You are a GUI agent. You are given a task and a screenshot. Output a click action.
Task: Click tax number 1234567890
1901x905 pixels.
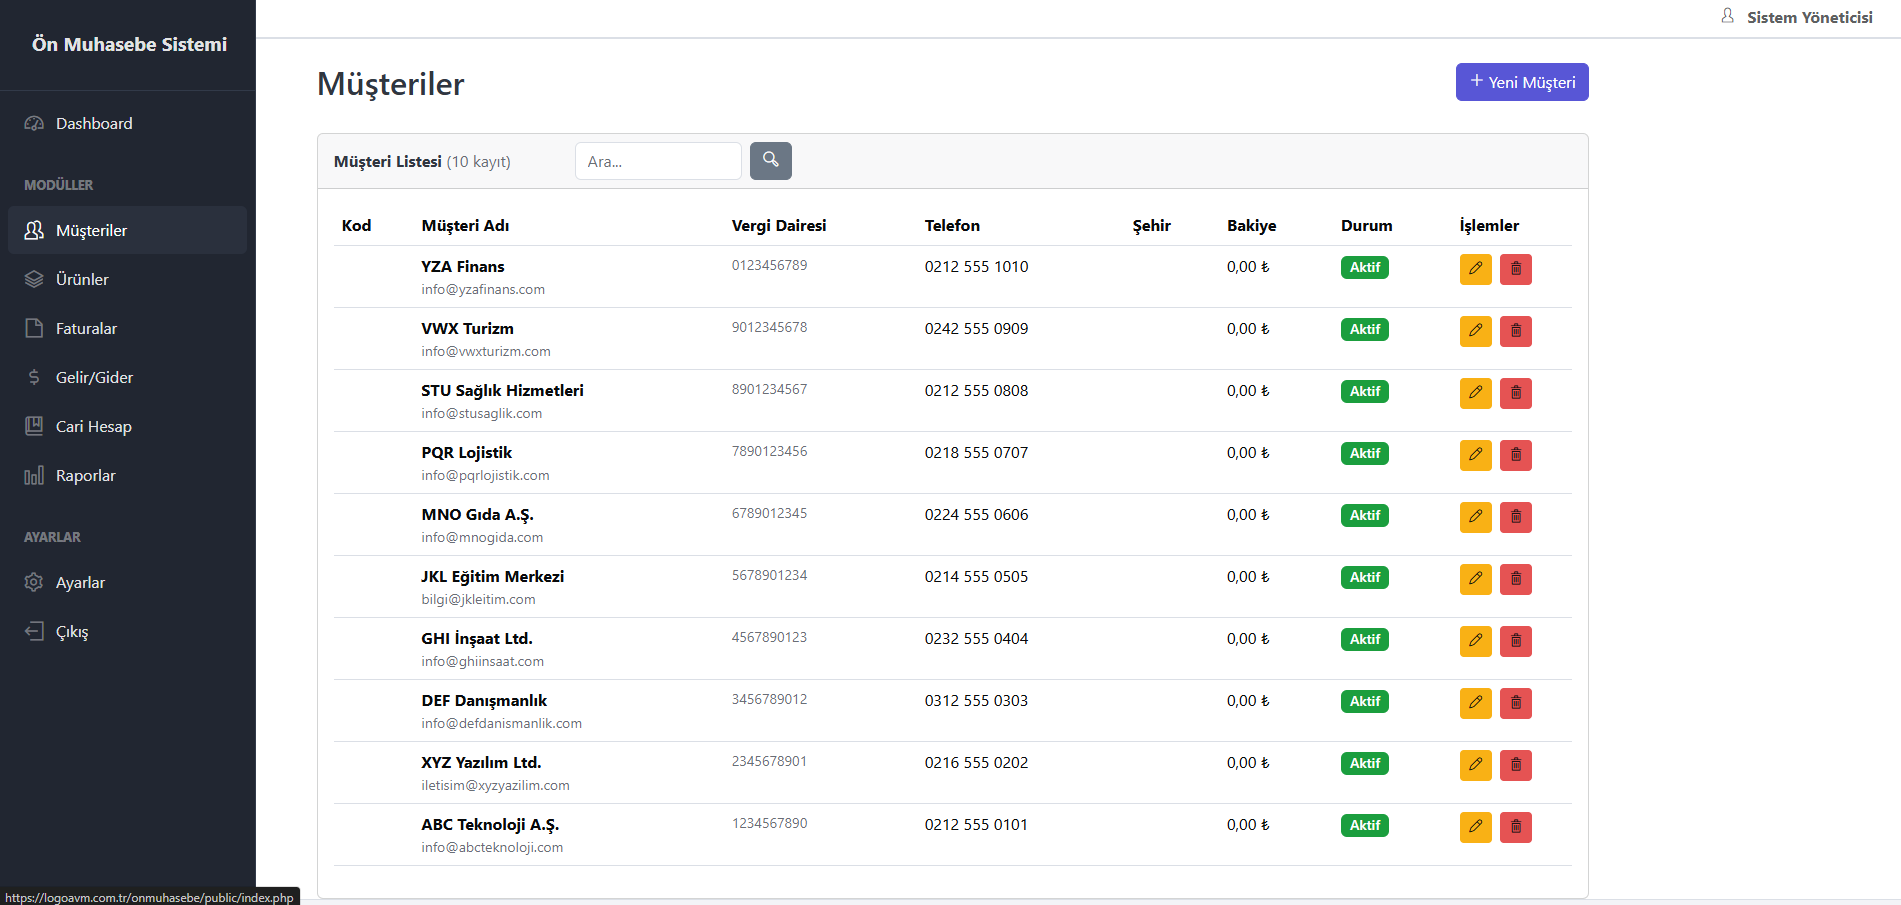769,823
